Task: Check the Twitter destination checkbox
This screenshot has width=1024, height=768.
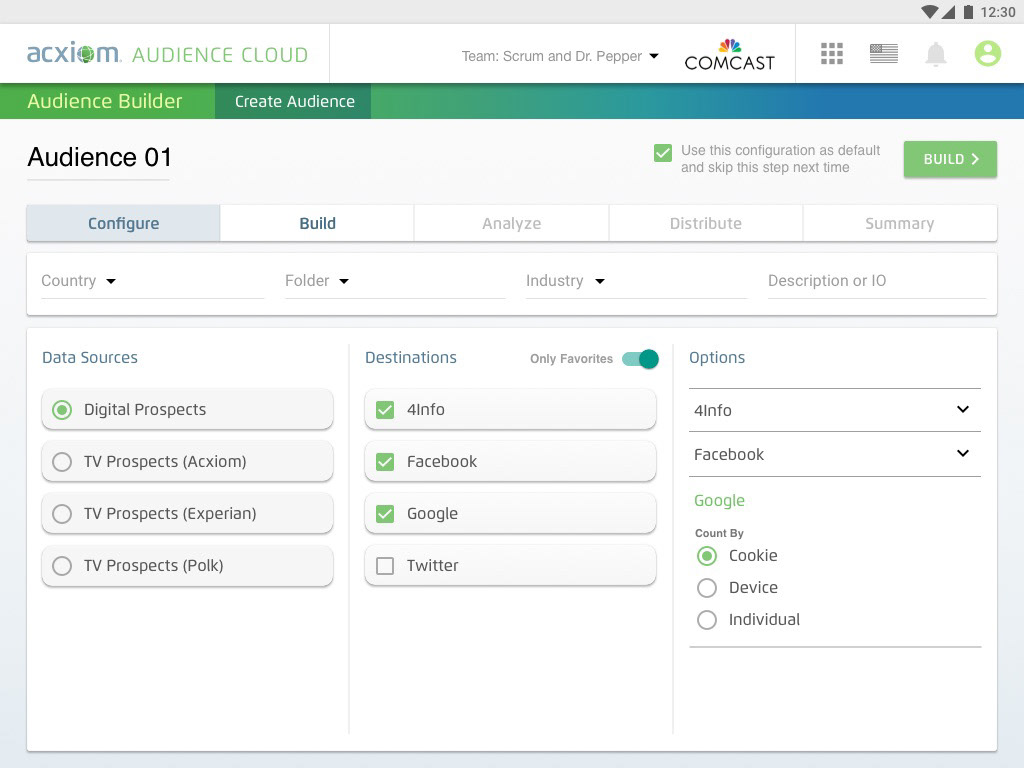Action: (385, 566)
